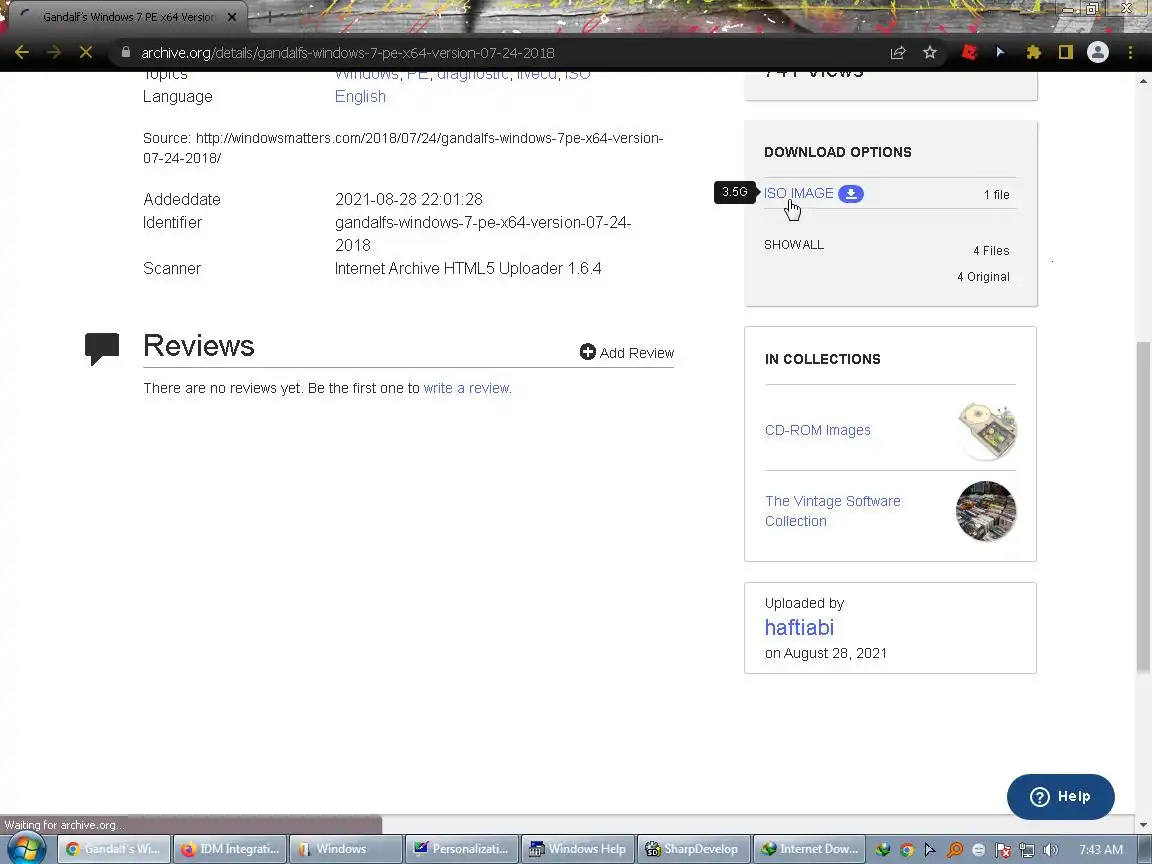The image size is (1152, 864).
Task: Click the blue download arrow beside ISO IMAGE
Action: (851, 194)
